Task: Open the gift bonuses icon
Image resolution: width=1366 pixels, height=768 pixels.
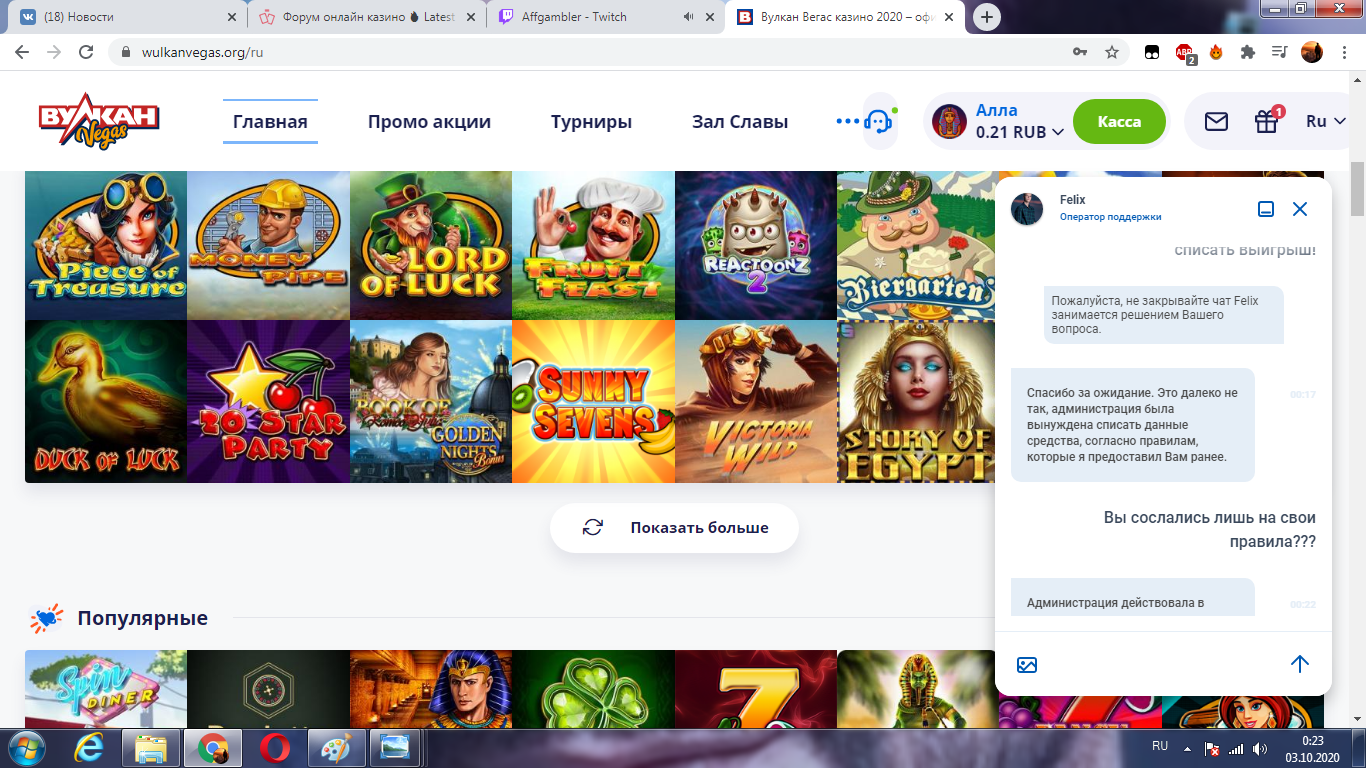Action: tap(1267, 121)
